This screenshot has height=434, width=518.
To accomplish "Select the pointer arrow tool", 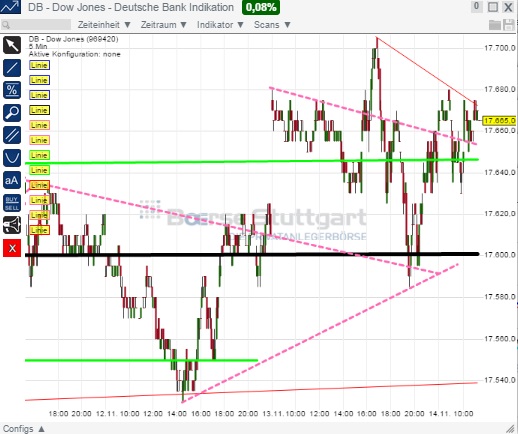I will point(12,45).
